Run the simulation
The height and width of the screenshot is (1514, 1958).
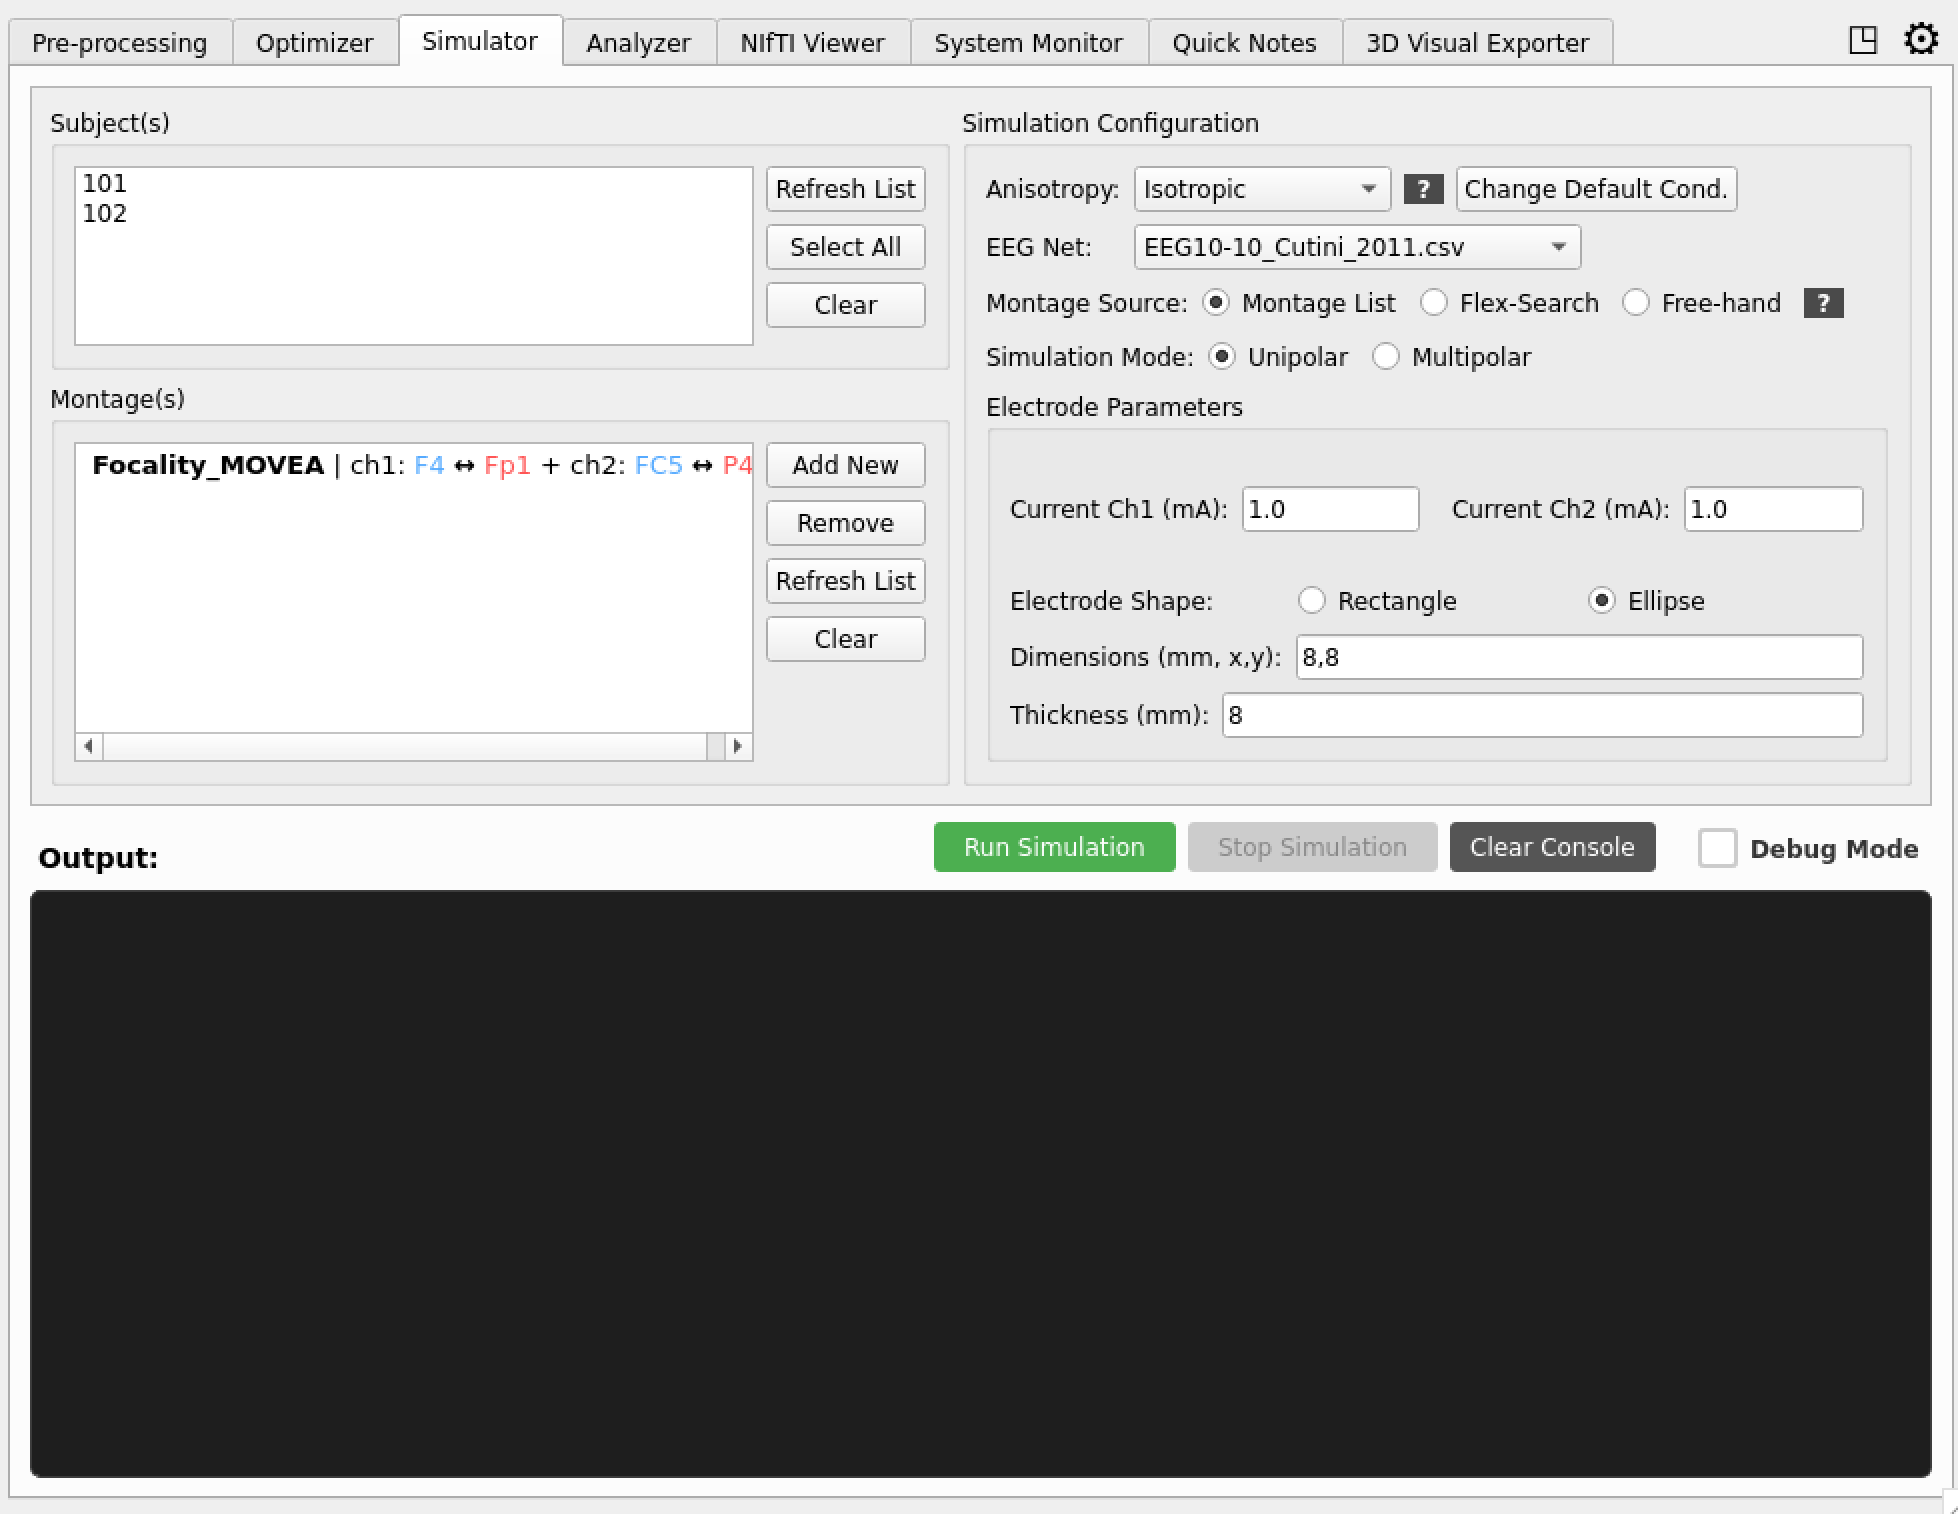(x=1053, y=847)
